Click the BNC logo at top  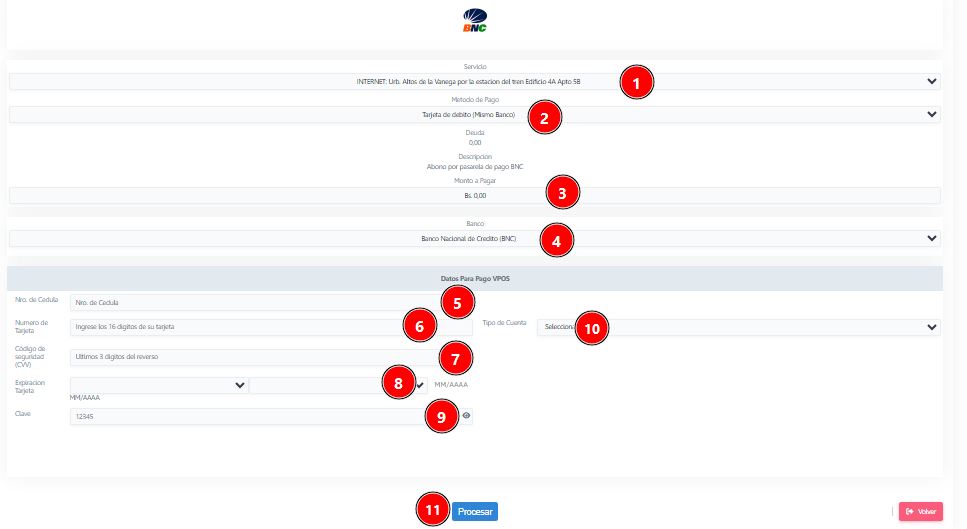(x=475, y=20)
